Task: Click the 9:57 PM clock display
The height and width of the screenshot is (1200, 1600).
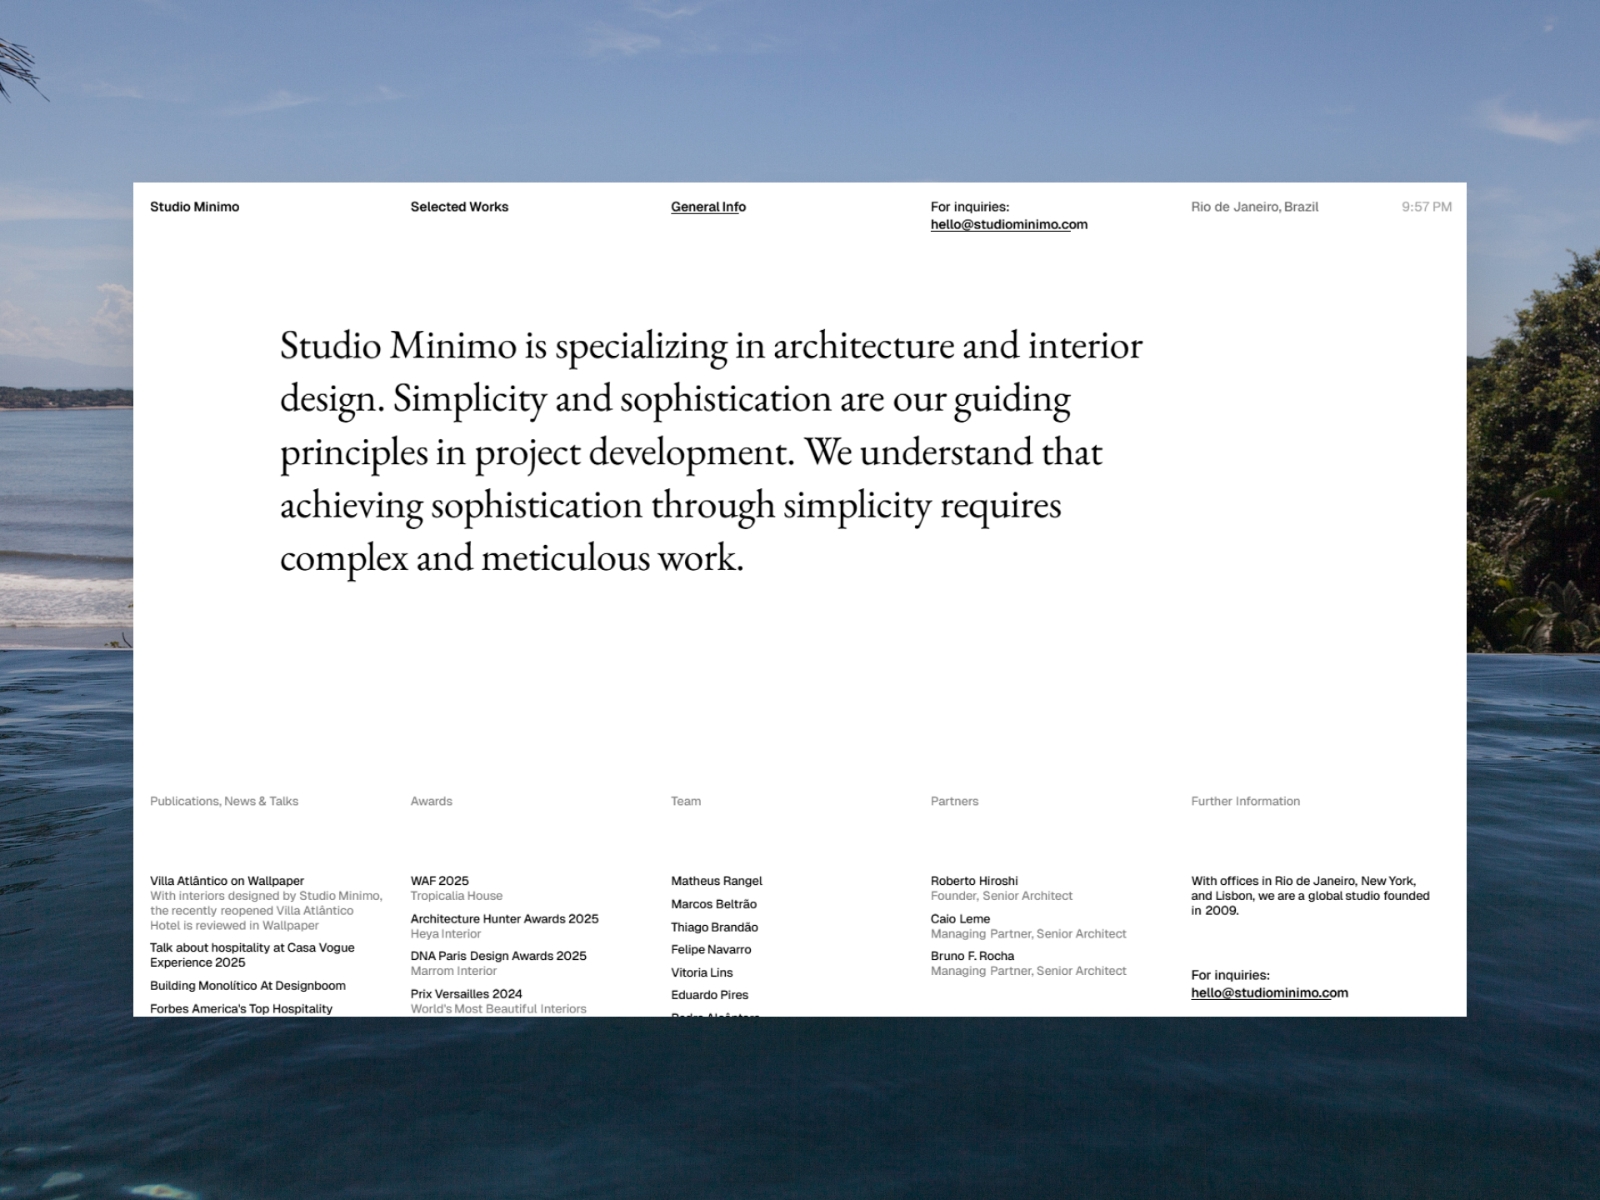Action: [x=1427, y=207]
